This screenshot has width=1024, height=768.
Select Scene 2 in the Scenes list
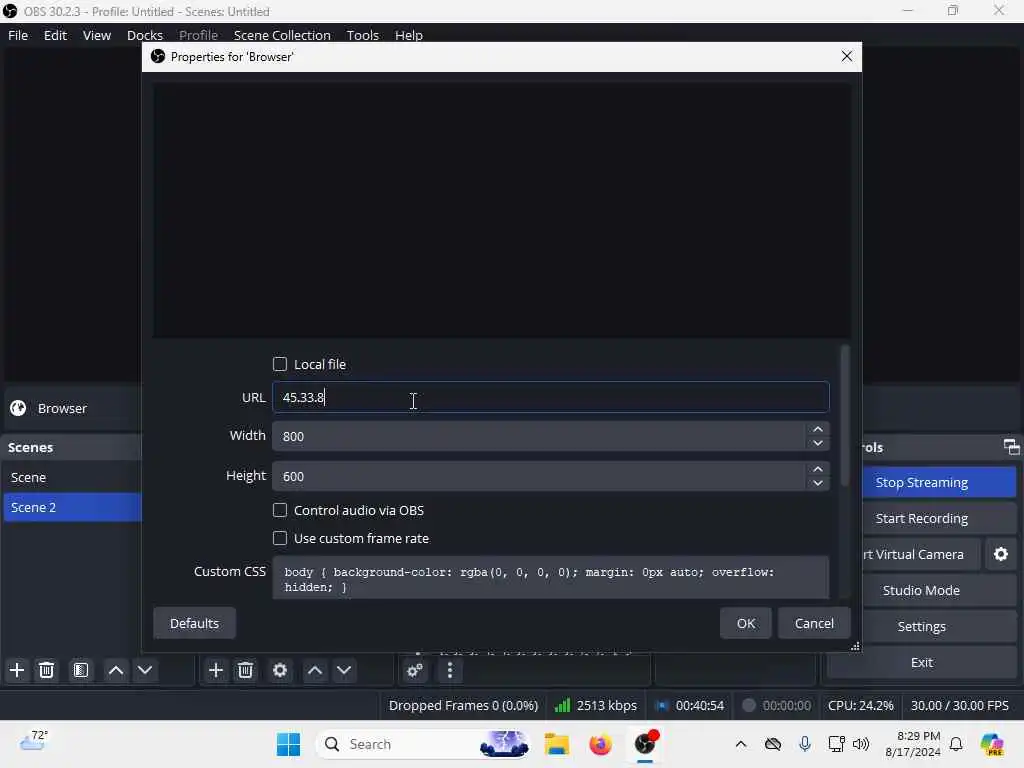pos(72,507)
